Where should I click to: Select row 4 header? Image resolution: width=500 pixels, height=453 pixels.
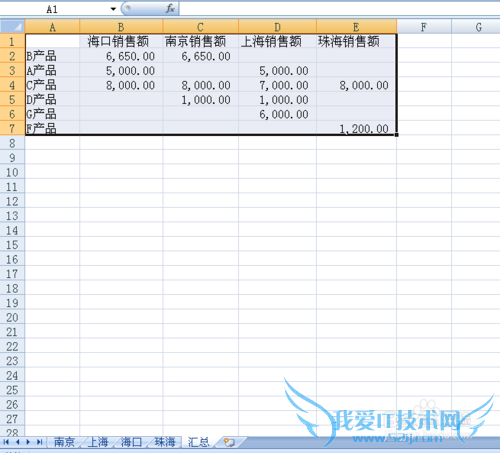(12, 85)
